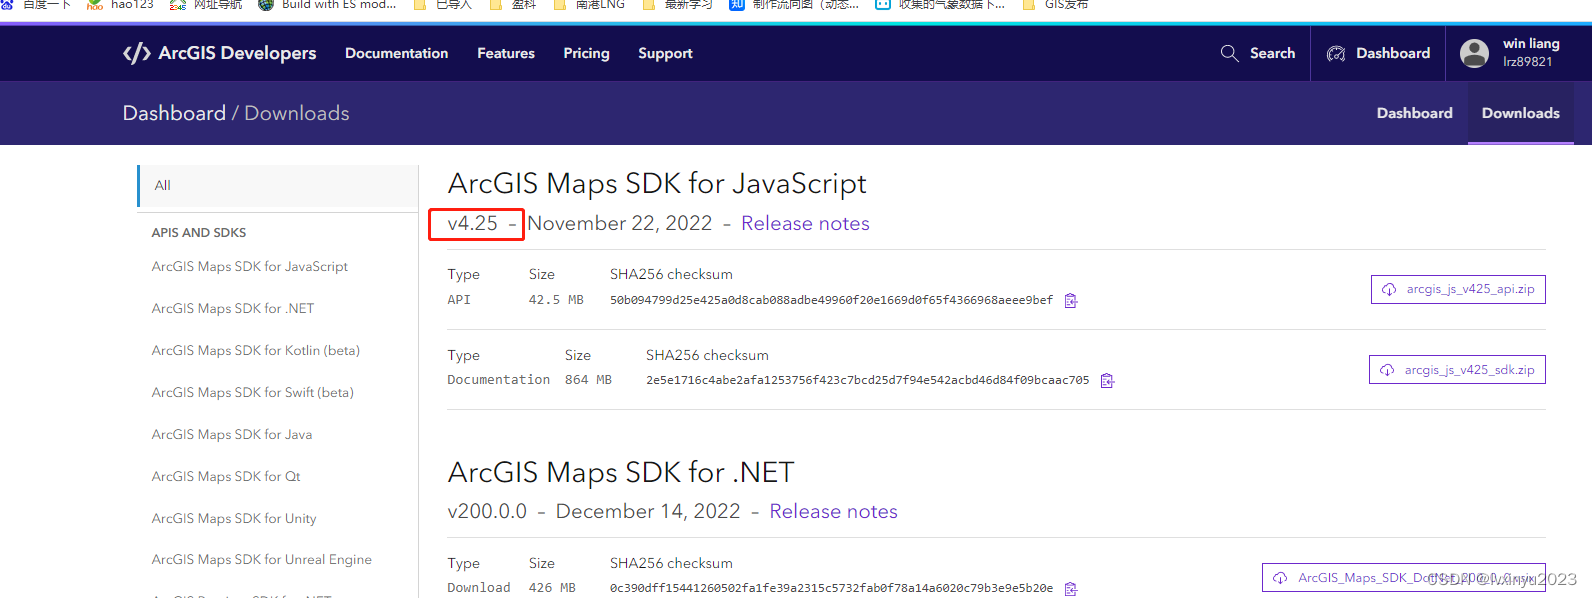The height and width of the screenshot is (598, 1592).
Task: Switch to the Dashboard tab
Action: (x=1414, y=113)
